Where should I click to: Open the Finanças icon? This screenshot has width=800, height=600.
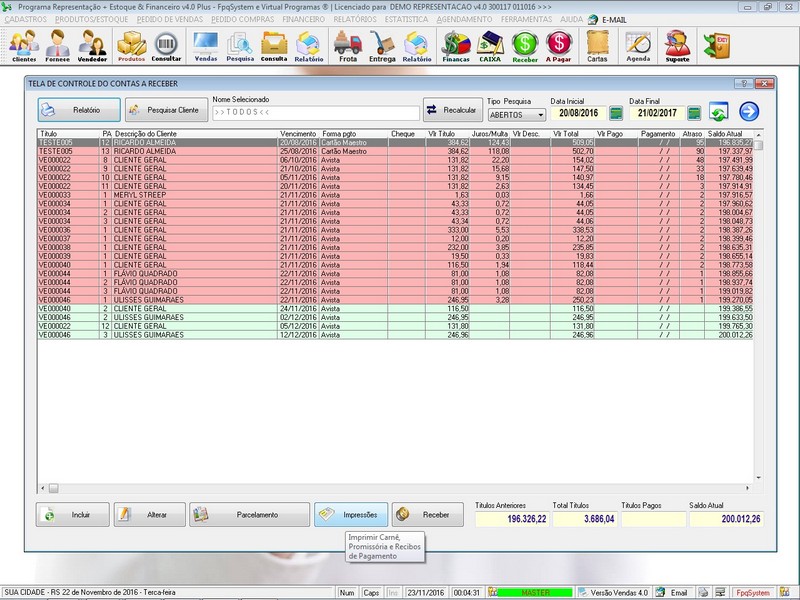(456, 45)
